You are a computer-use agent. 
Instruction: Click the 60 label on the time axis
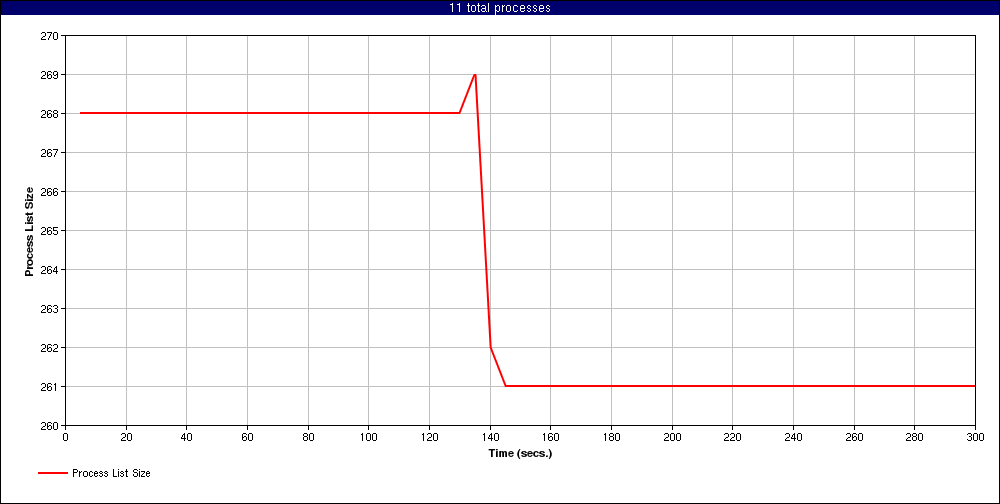point(247,437)
